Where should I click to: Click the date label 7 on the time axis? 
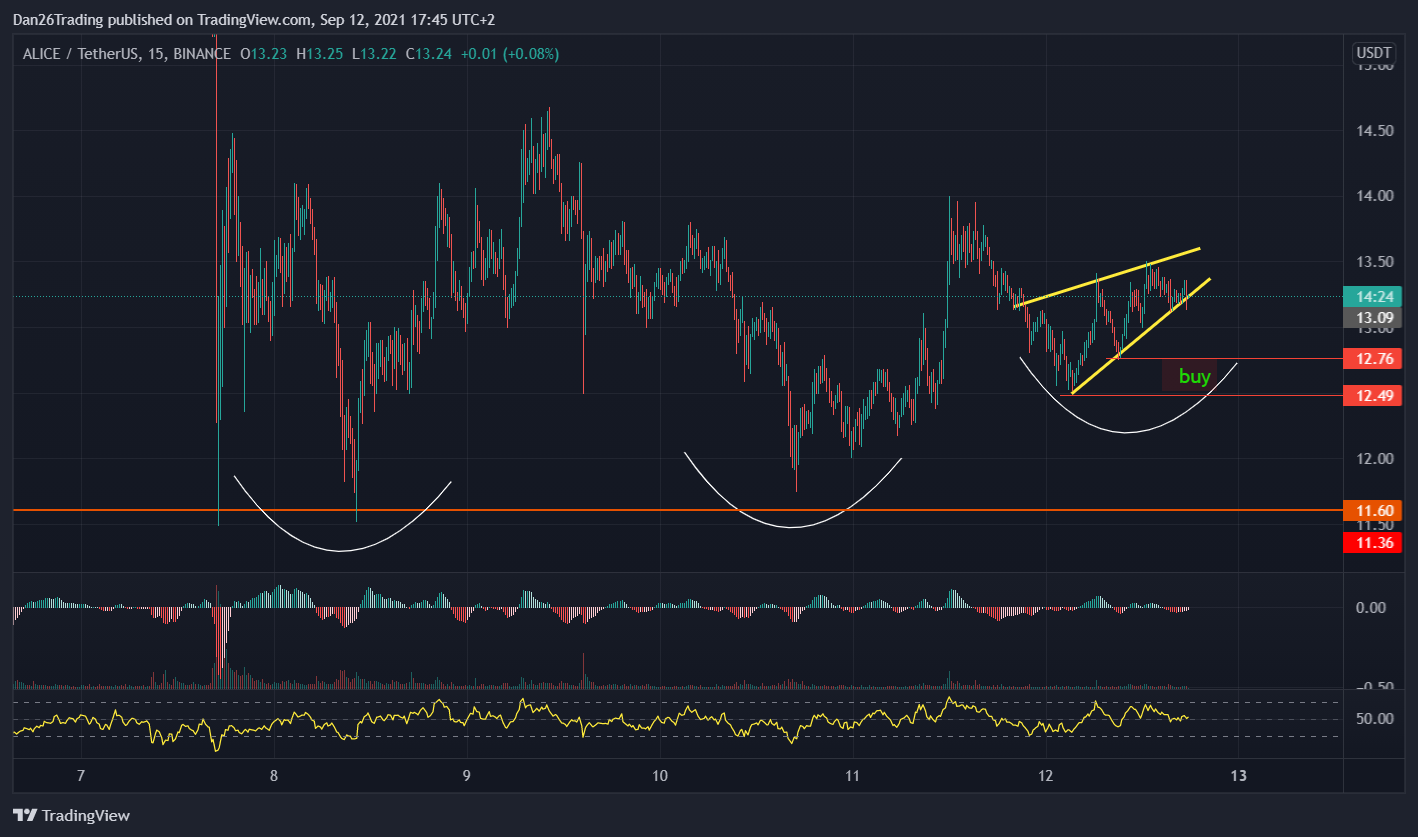81,775
